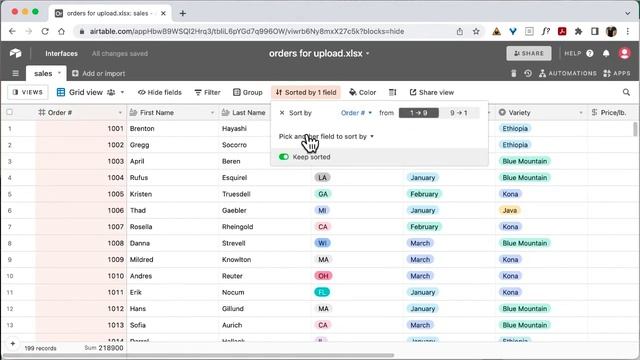The image size is (640, 360).
Task: Open the Adobe Acrobat extension icon
Action: tap(562, 31)
